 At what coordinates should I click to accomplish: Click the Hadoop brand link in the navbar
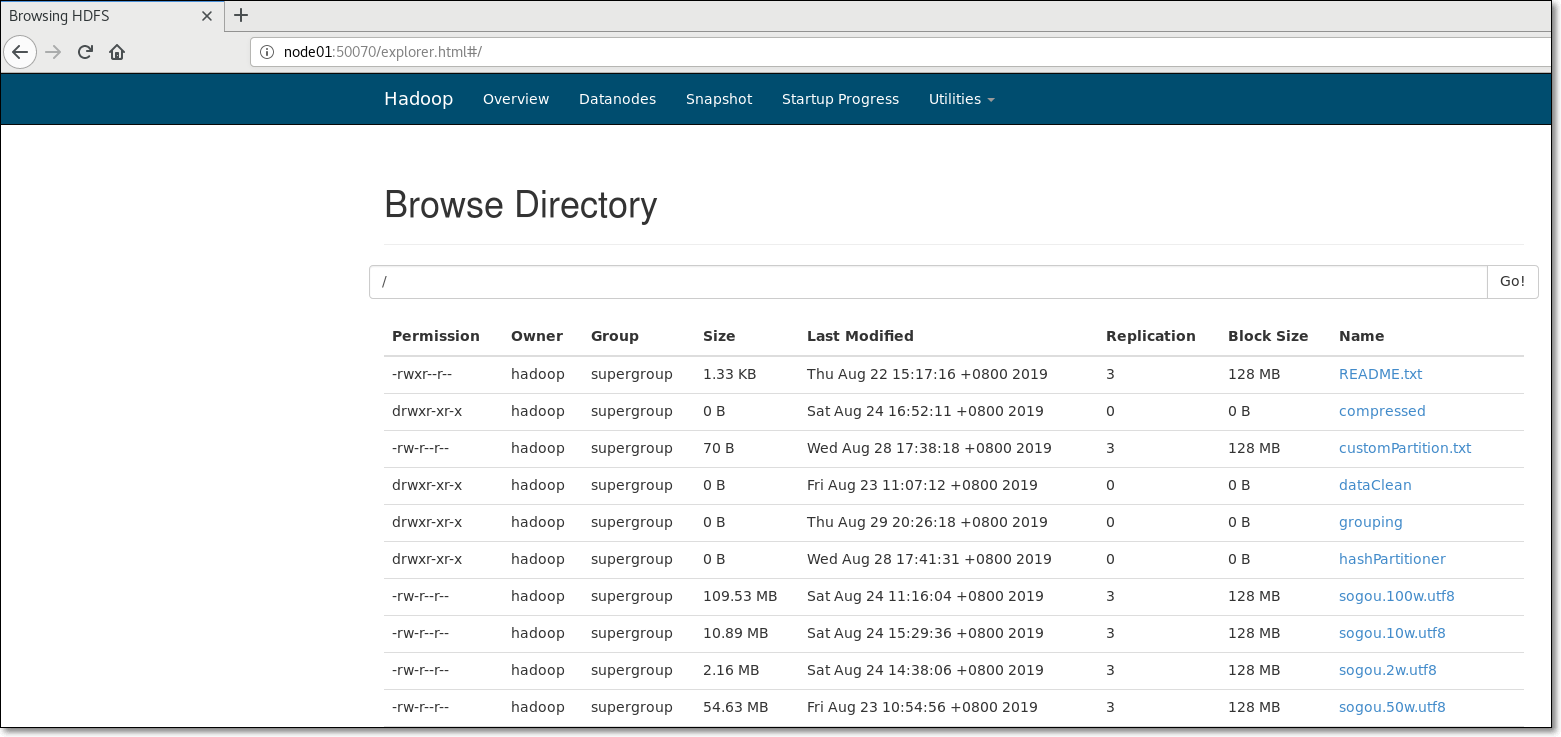(x=418, y=98)
